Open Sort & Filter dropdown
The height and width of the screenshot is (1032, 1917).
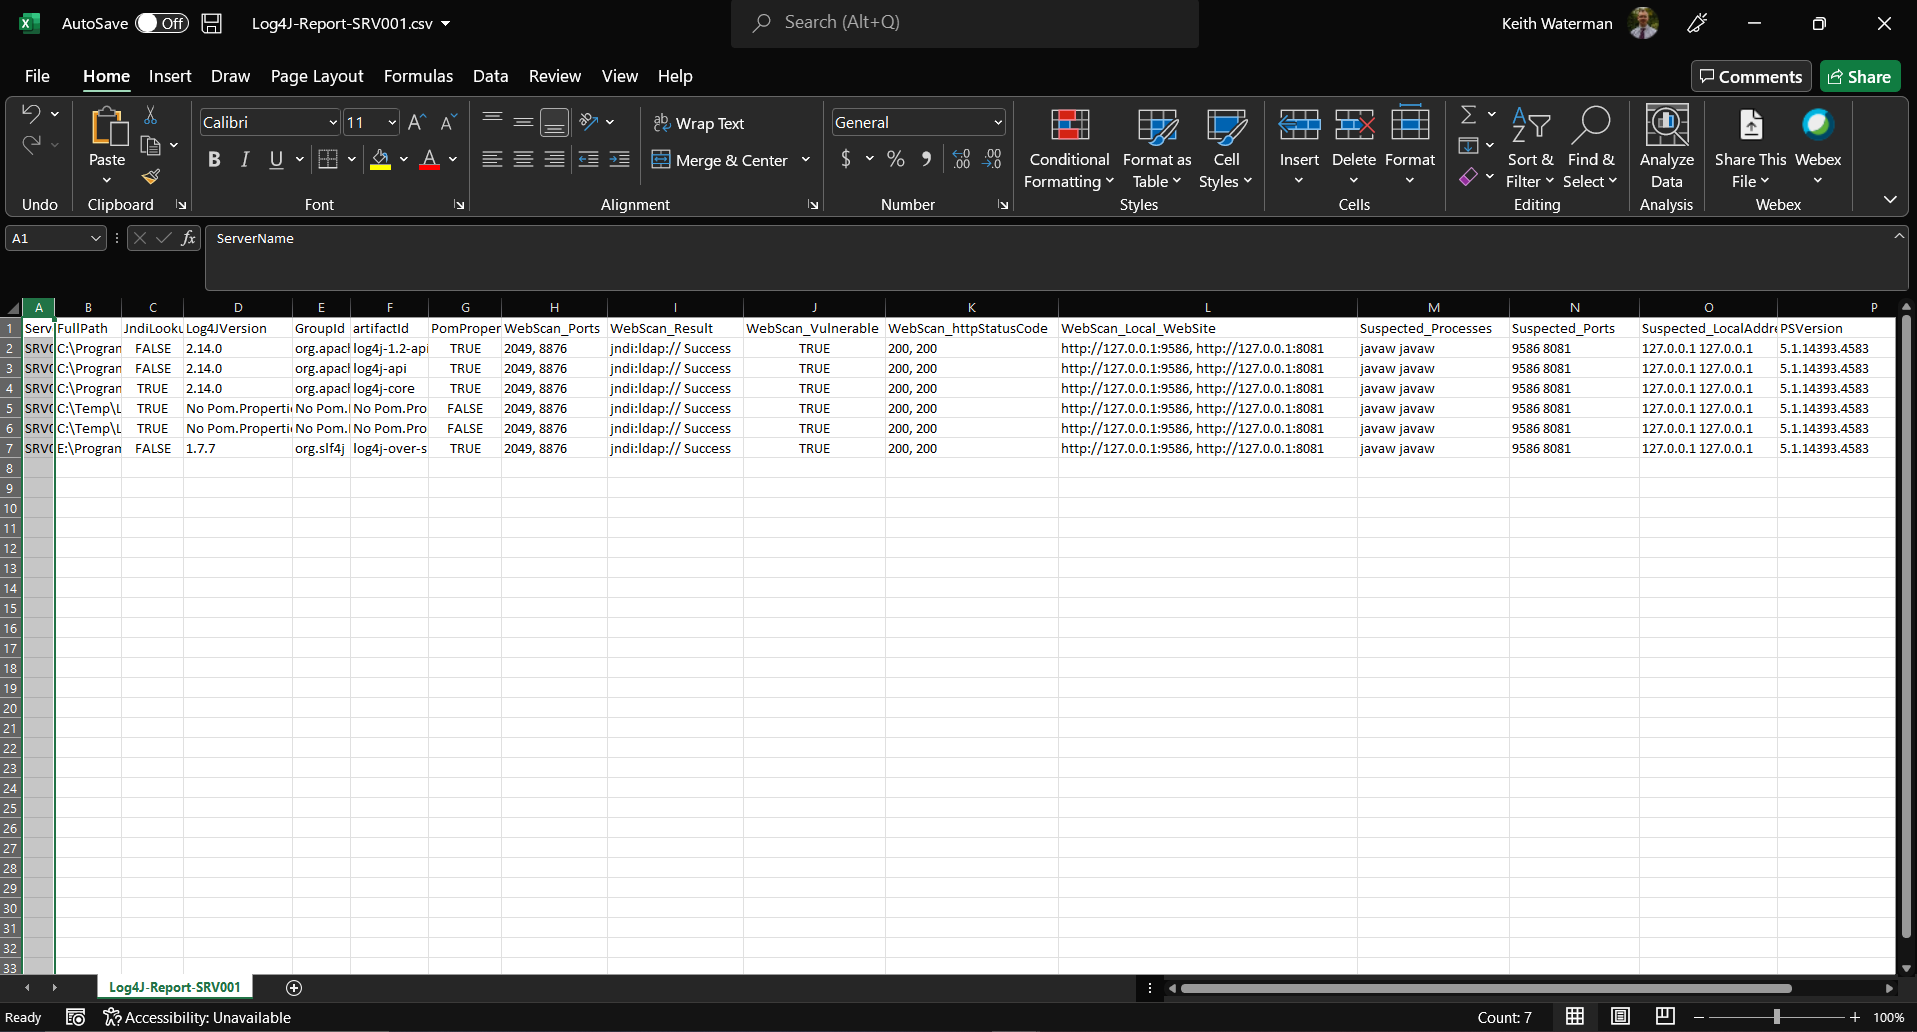pyautogui.click(x=1530, y=149)
